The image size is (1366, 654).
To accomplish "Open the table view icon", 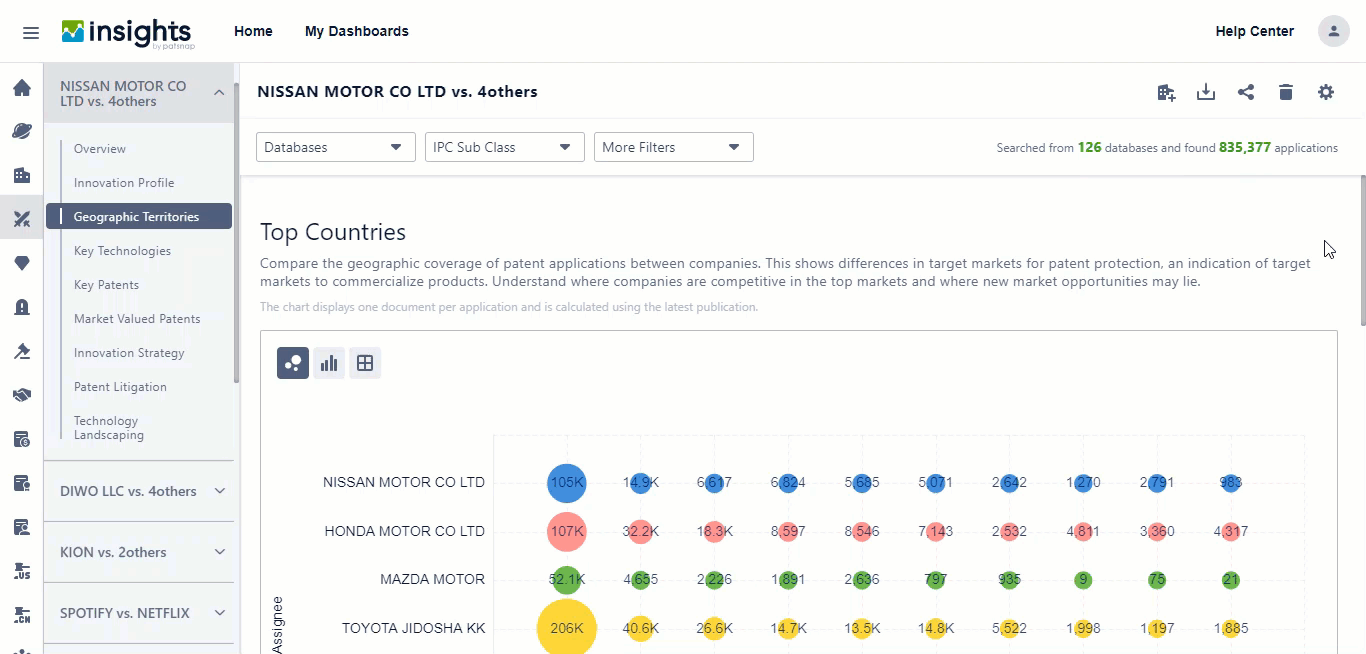I will point(365,362).
